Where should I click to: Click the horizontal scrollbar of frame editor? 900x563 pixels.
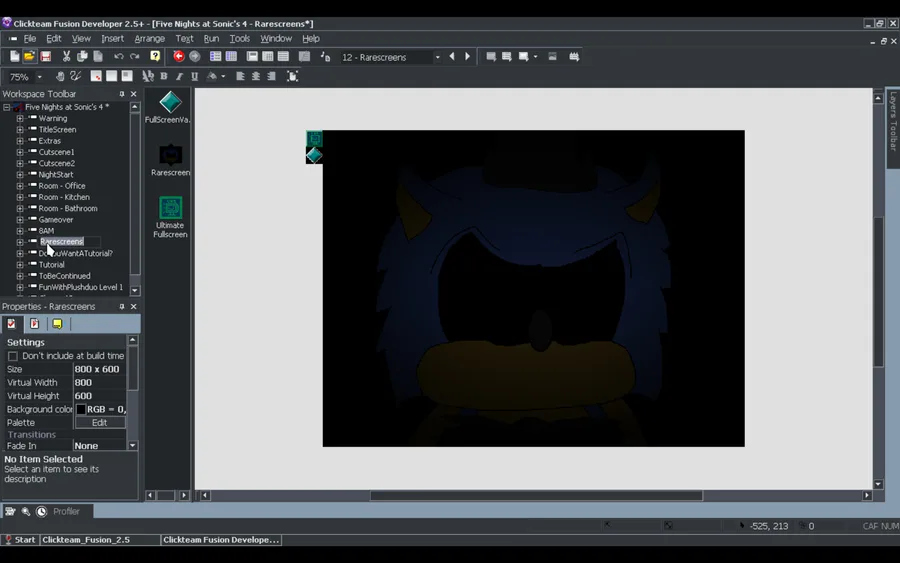(x=536, y=495)
